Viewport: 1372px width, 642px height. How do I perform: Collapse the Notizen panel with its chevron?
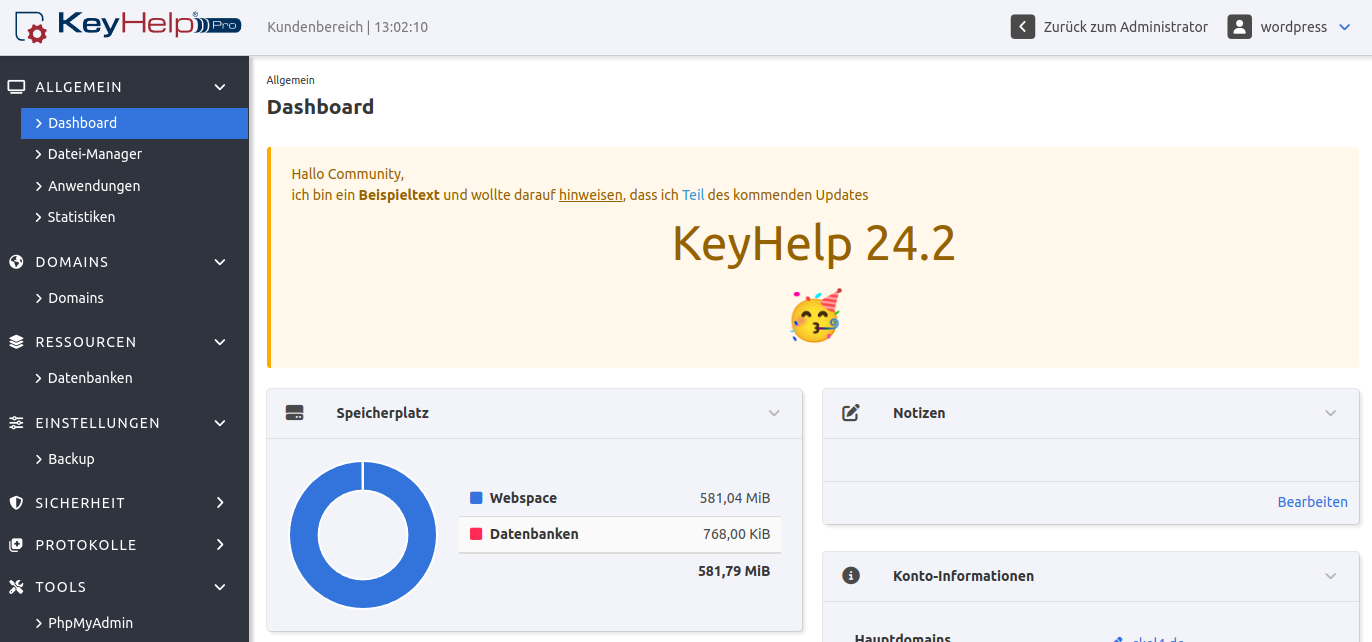tap(1330, 413)
